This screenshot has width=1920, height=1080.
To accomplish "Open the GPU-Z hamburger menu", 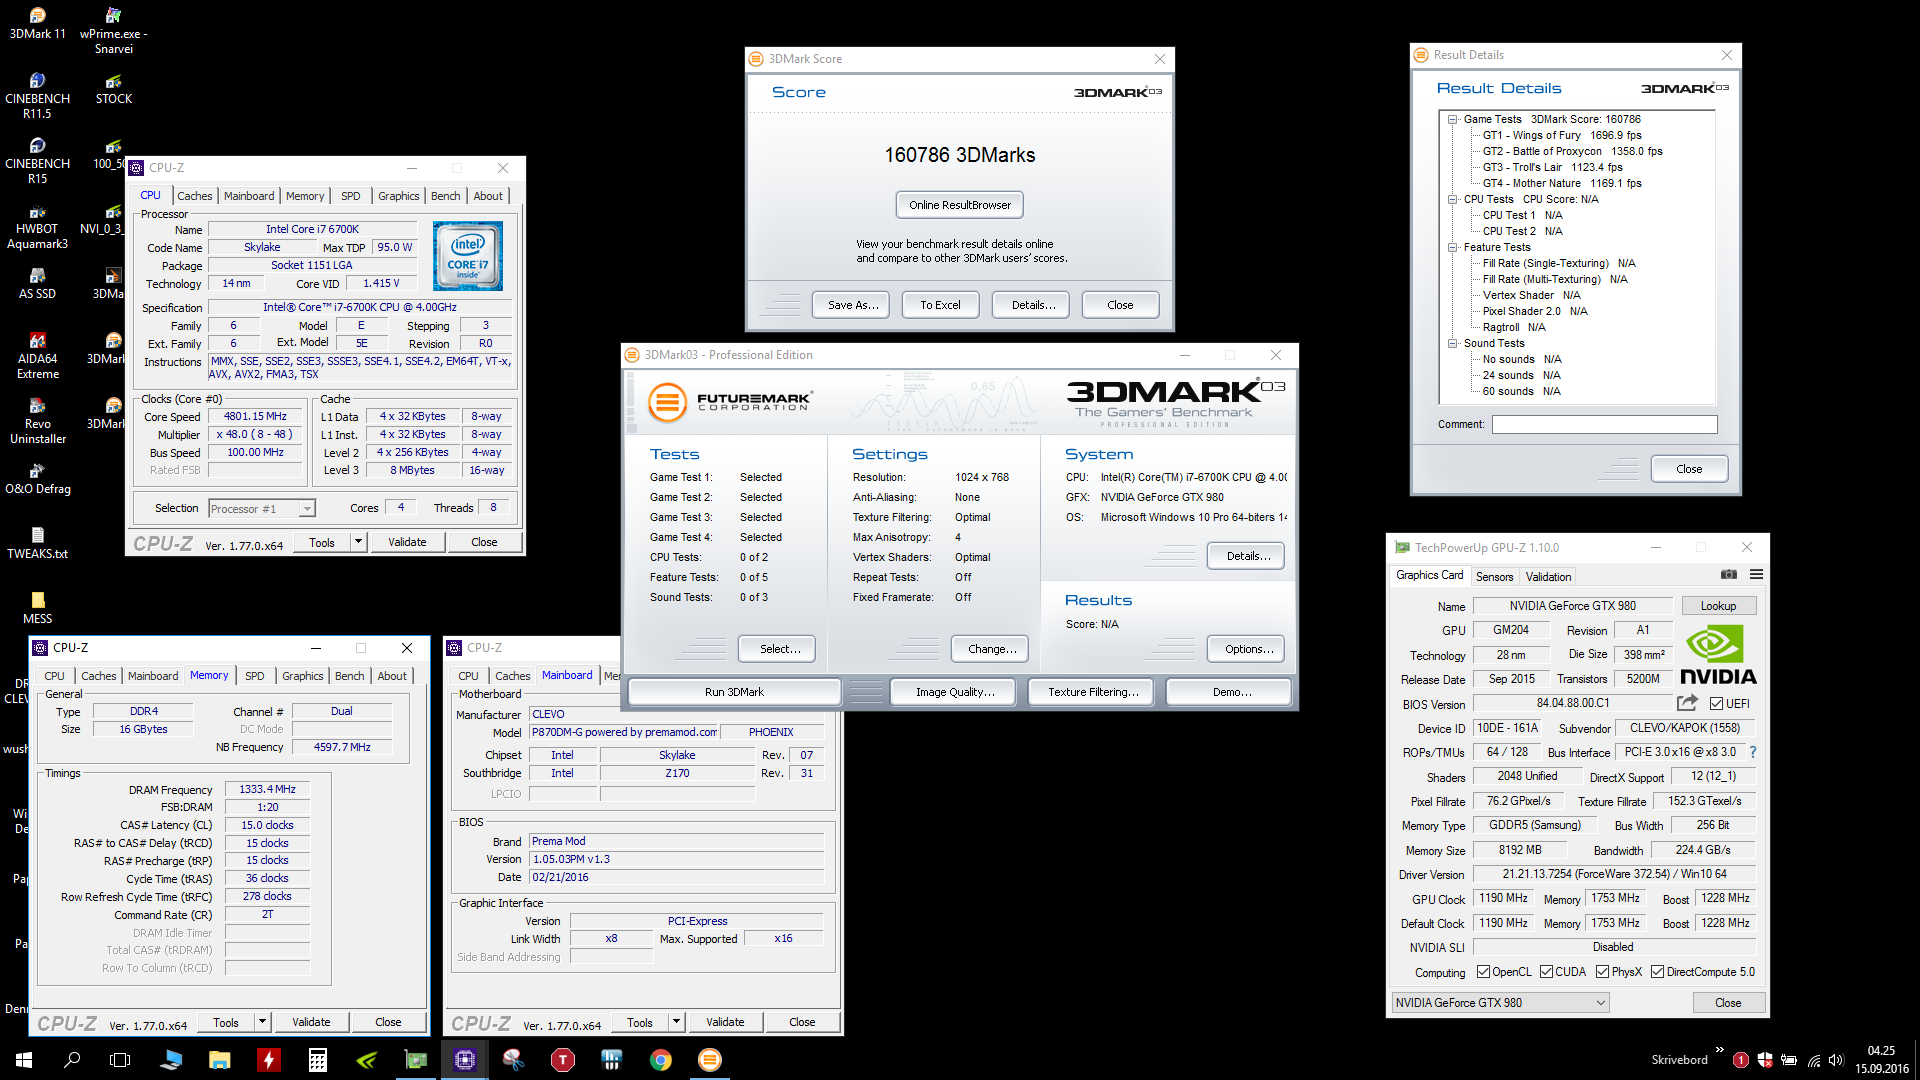I will (x=1756, y=575).
